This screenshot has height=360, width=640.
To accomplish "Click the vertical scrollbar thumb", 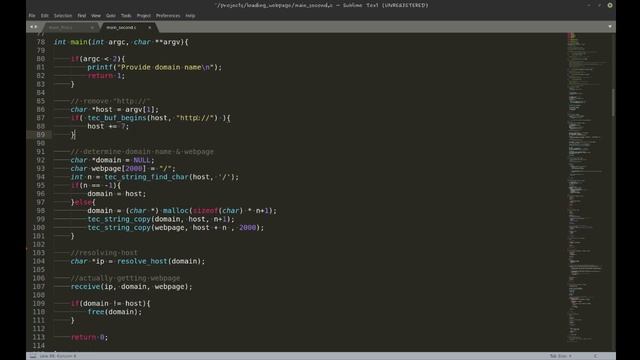I will click(x=613, y=102).
